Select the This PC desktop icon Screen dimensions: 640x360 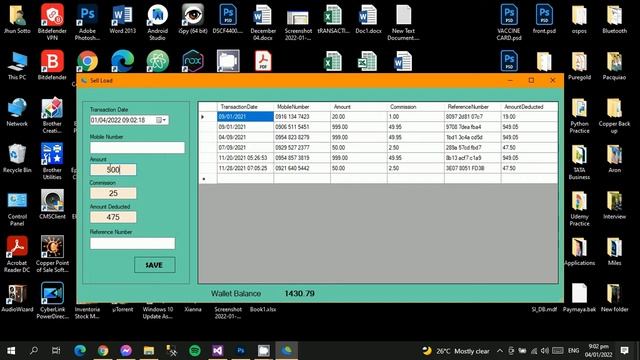(17, 65)
